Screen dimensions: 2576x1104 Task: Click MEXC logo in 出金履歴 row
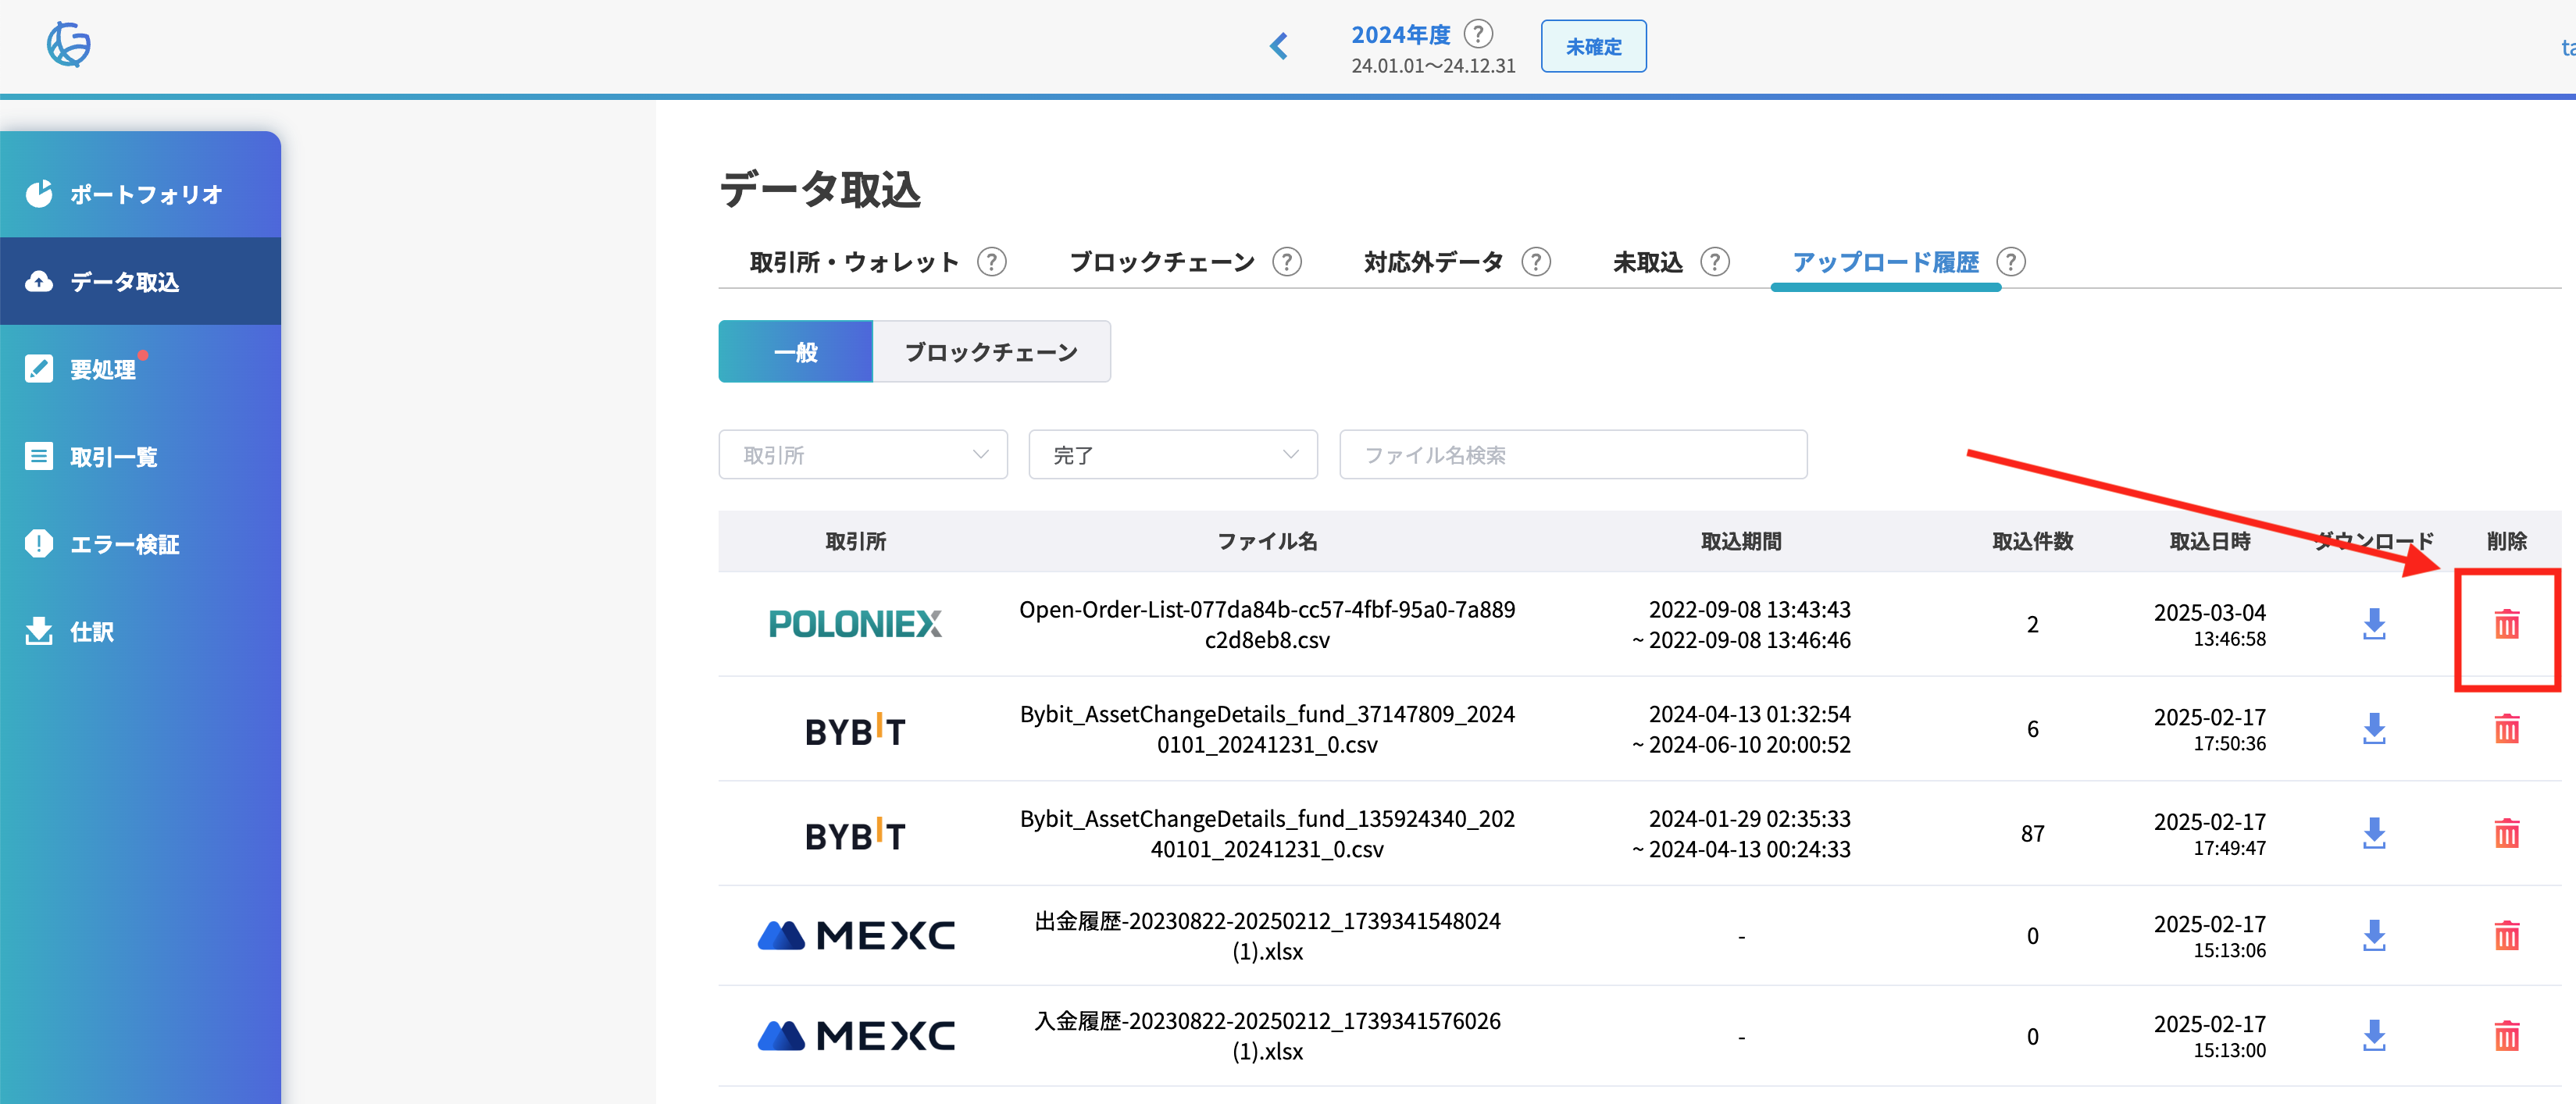856,936
